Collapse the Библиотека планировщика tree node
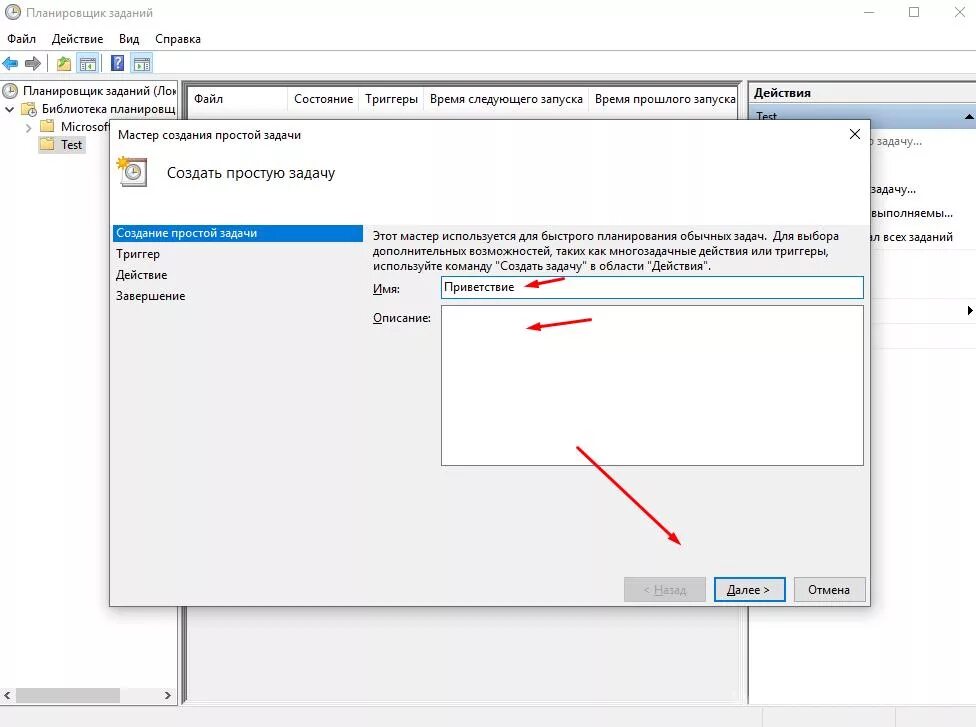 [9, 109]
